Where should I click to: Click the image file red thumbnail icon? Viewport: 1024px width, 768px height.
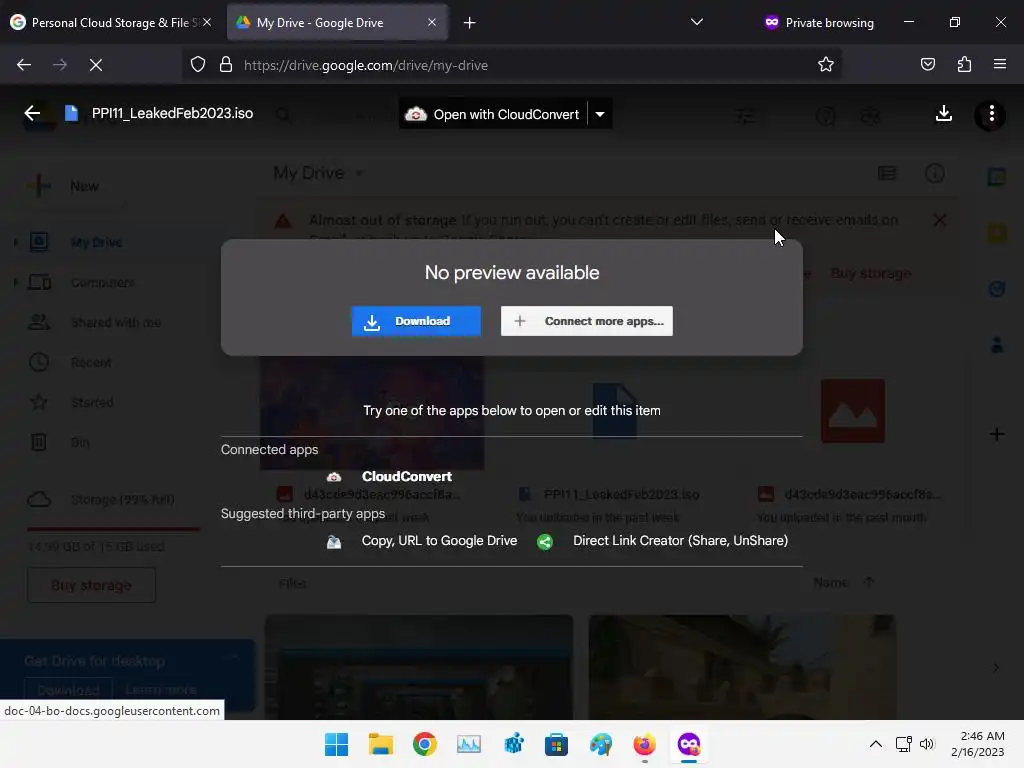pyautogui.click(x=852, y=411)
